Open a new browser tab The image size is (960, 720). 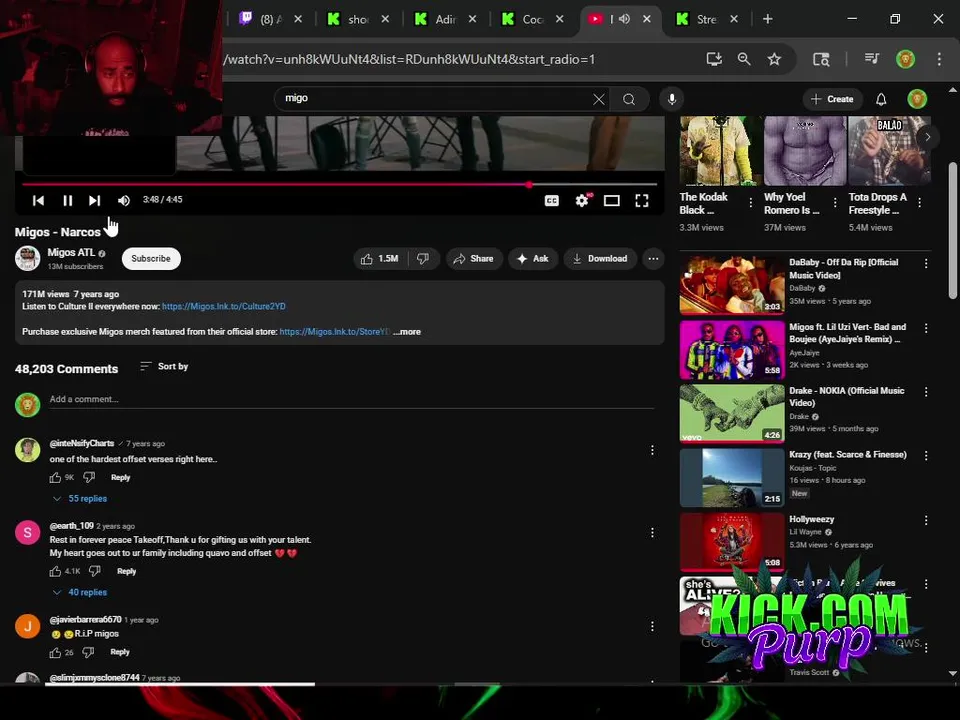pyautogui.click(x=768, y=19)
